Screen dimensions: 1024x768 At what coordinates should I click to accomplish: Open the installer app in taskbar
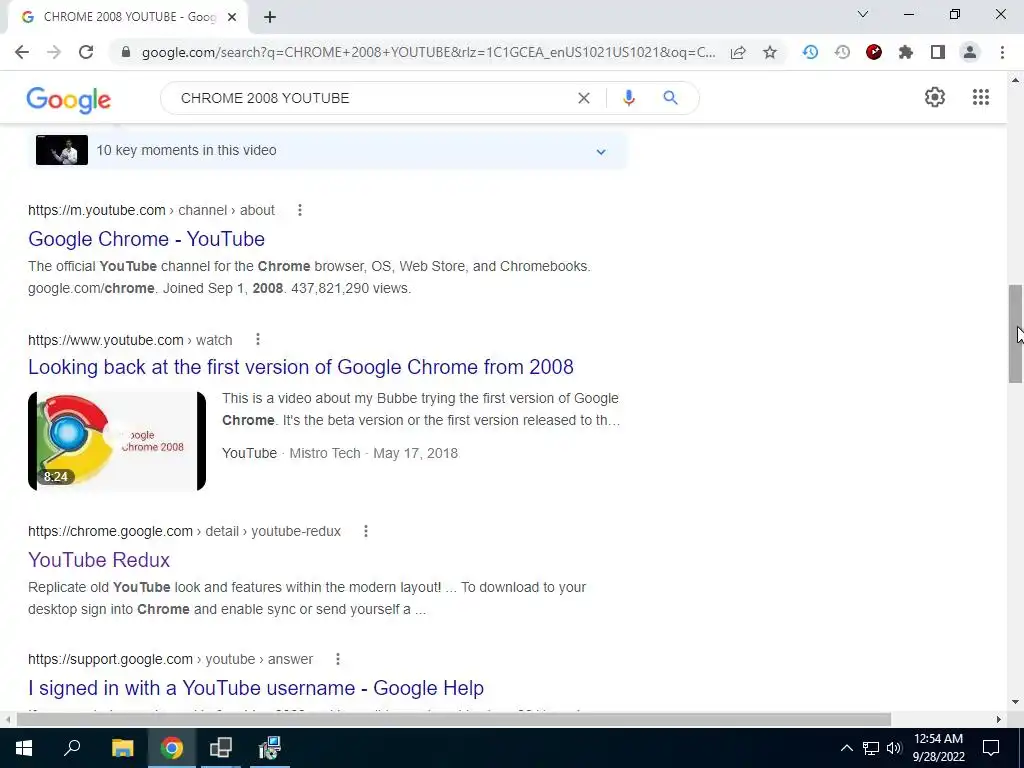(270, 748)
